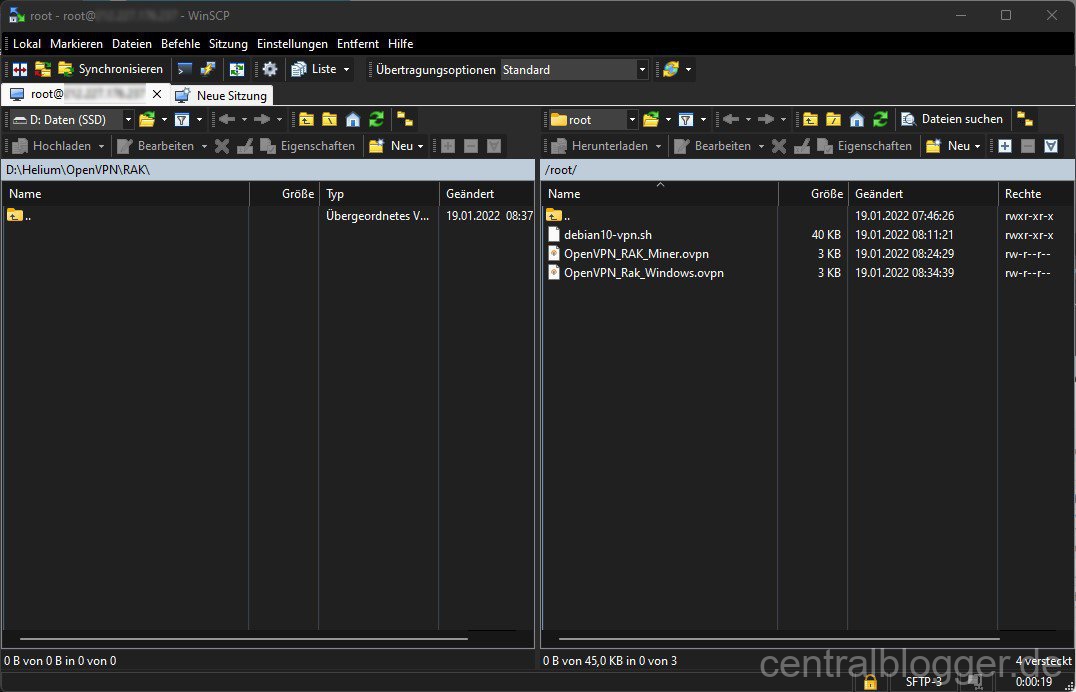Open the Standard transfer preset dropdown
The height and width of the screenshot is (692, 1076).
coord(642,69)
